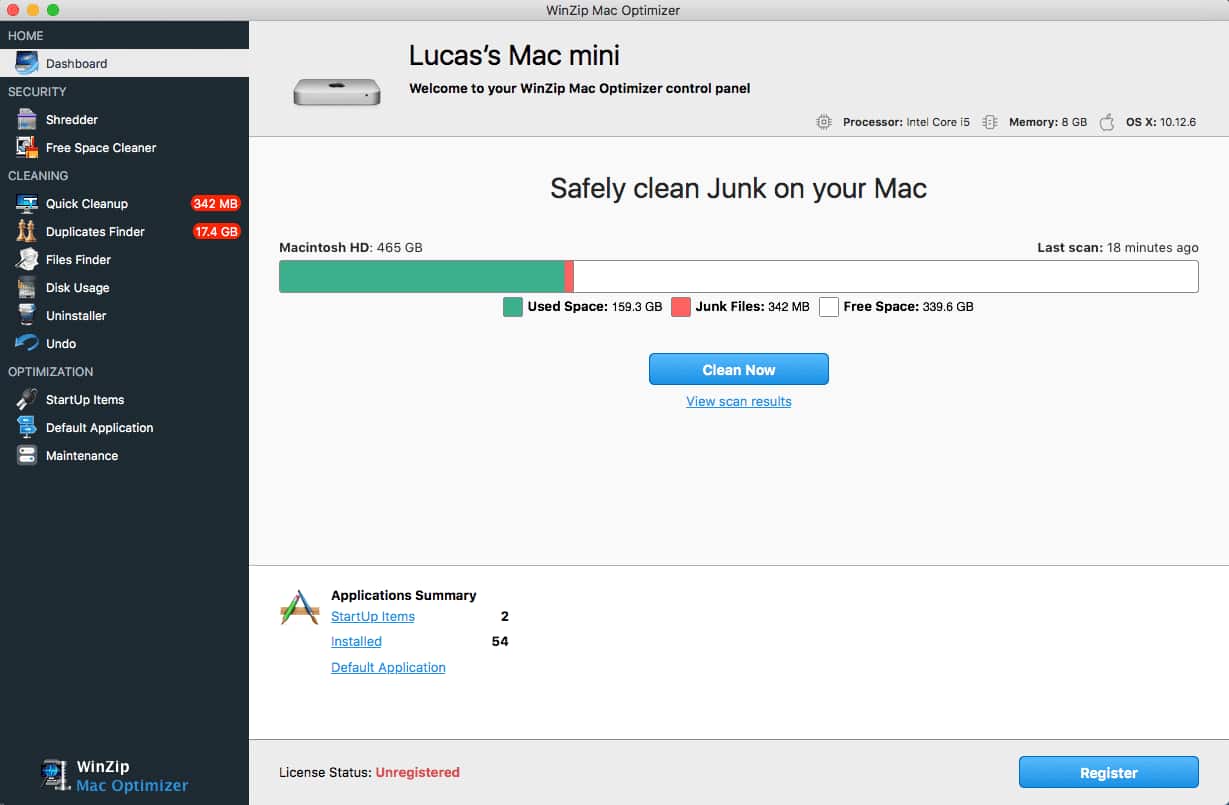This screenshot has width=1229, height=805.
Task: Click the white Free Space legend swatch
Action: point(829,307)
